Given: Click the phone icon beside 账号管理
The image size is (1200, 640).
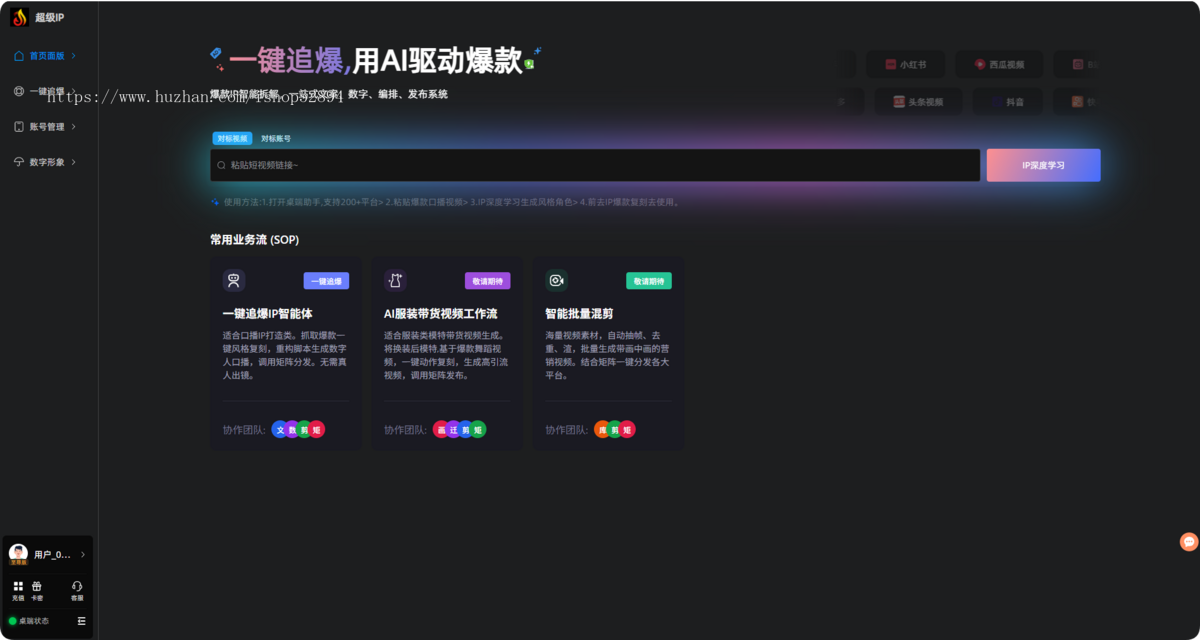Looking at the screenshot, I should click(x=19, y=127).
